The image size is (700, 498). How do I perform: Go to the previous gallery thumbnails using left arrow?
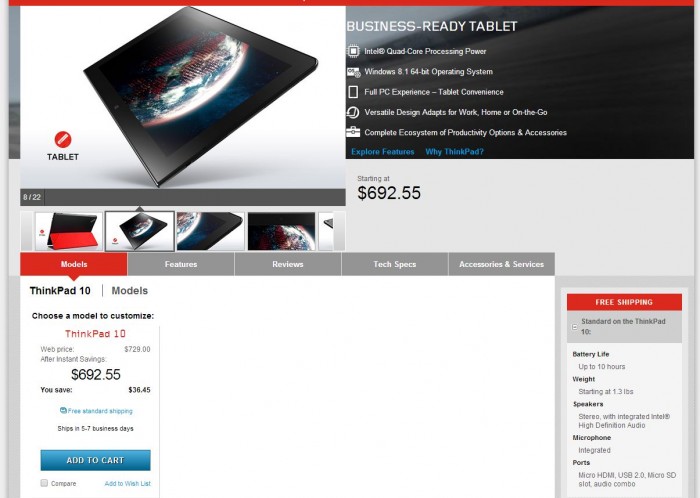click(x=27, y=231)
